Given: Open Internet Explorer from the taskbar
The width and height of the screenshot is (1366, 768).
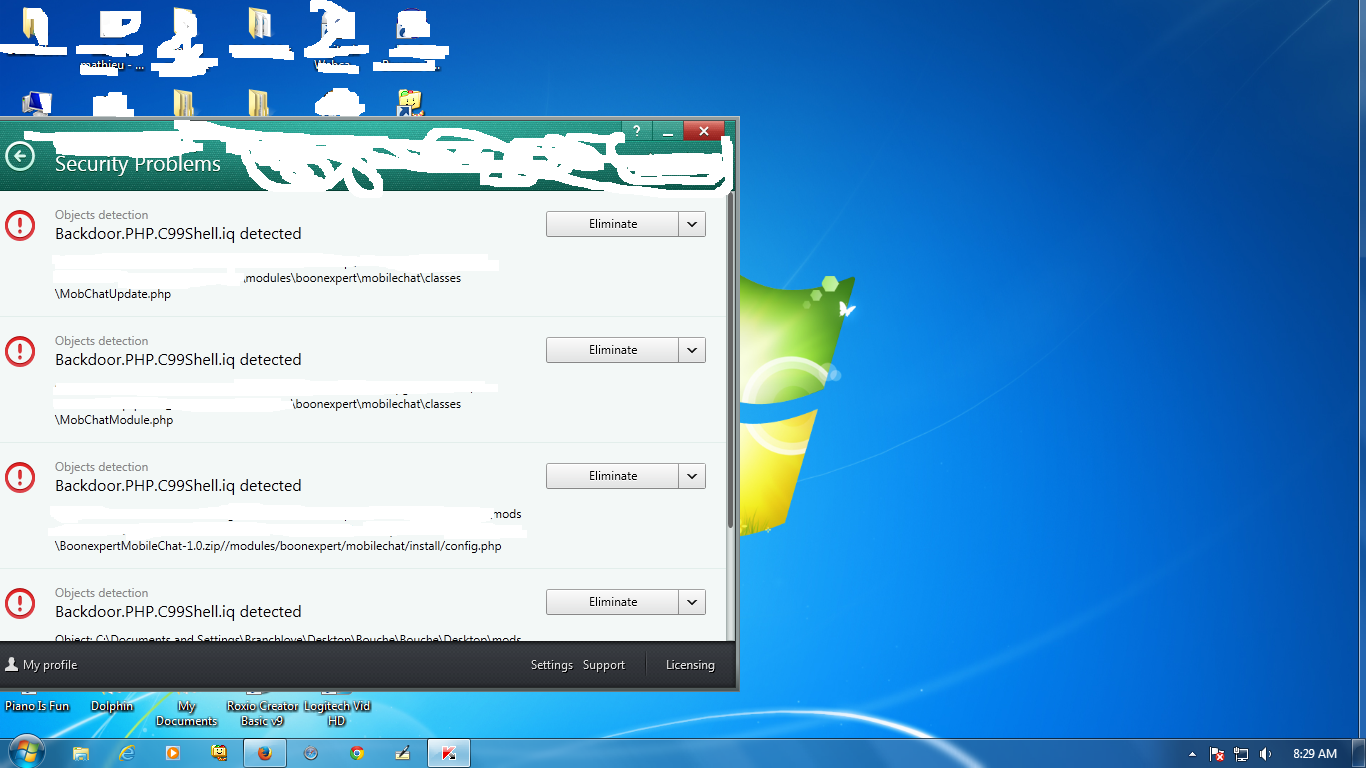Looking at the screenshot, I should (127, 753).
